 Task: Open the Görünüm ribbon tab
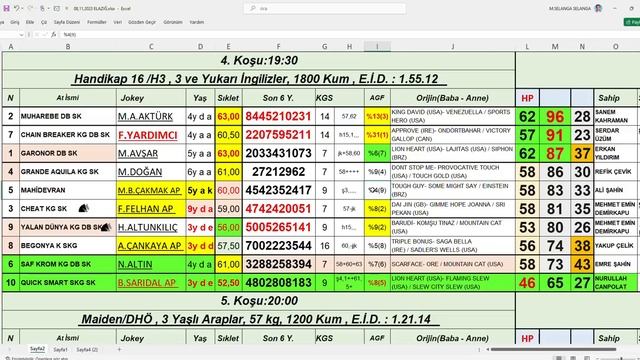tap(173, 22)
